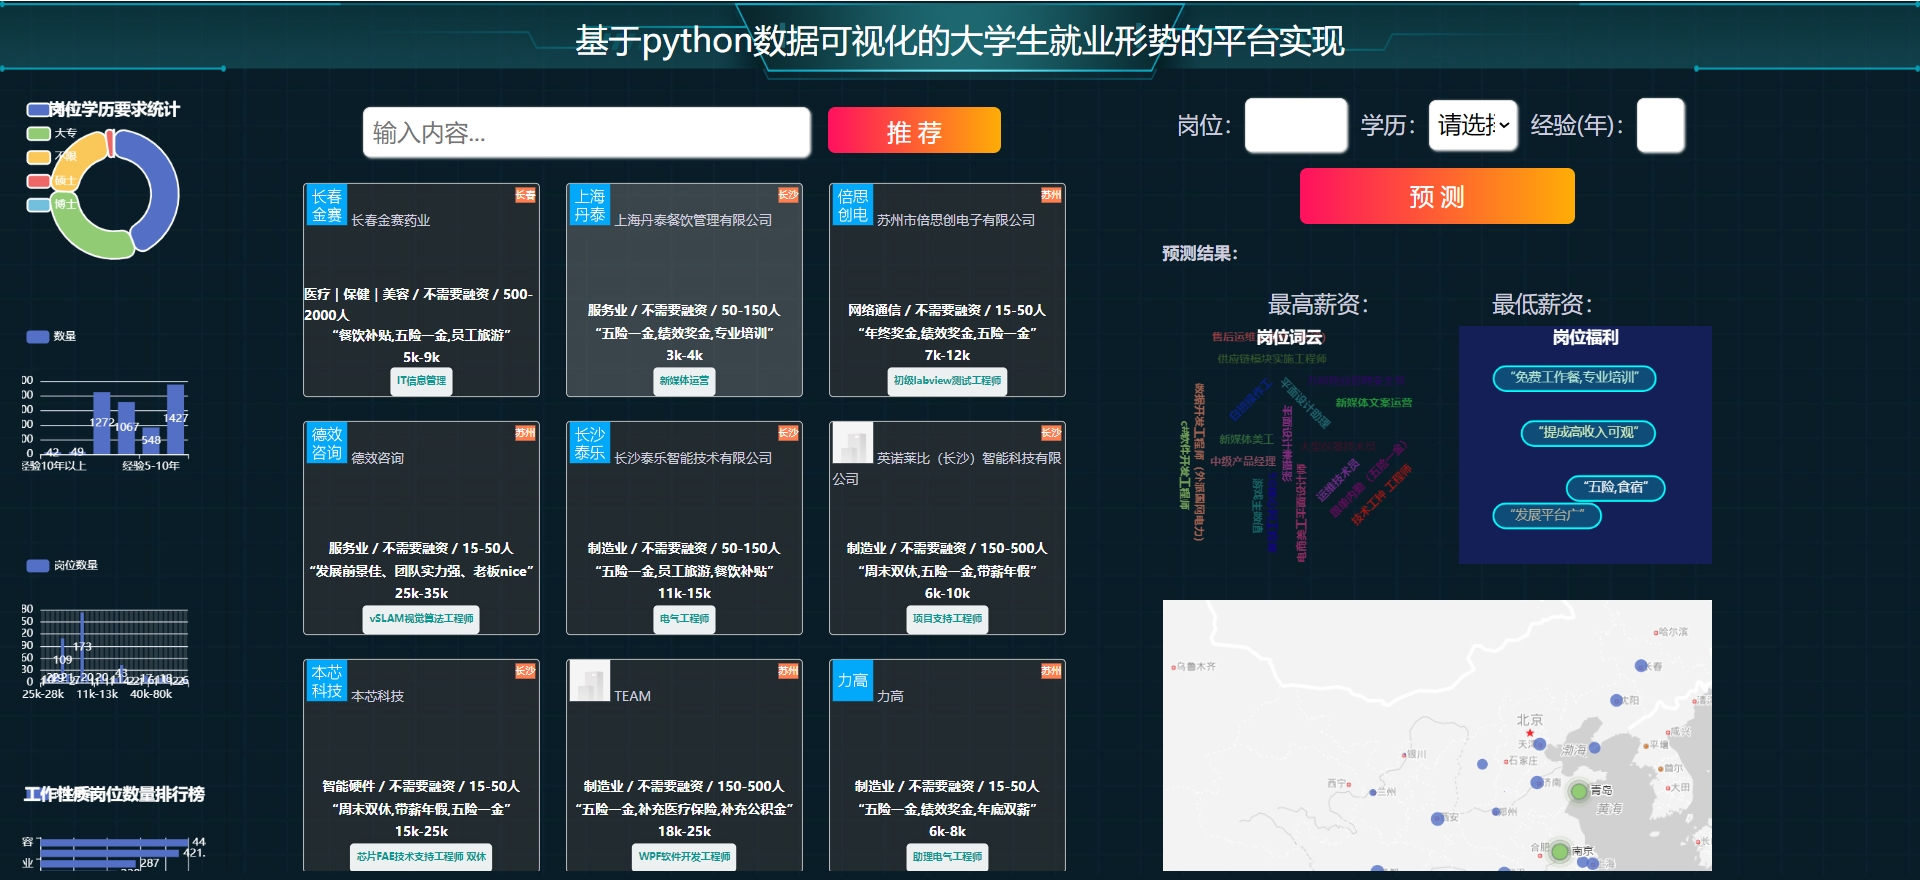
Task: Click the TEAM placeholder logo icon
Action: (x=590, y=681)
